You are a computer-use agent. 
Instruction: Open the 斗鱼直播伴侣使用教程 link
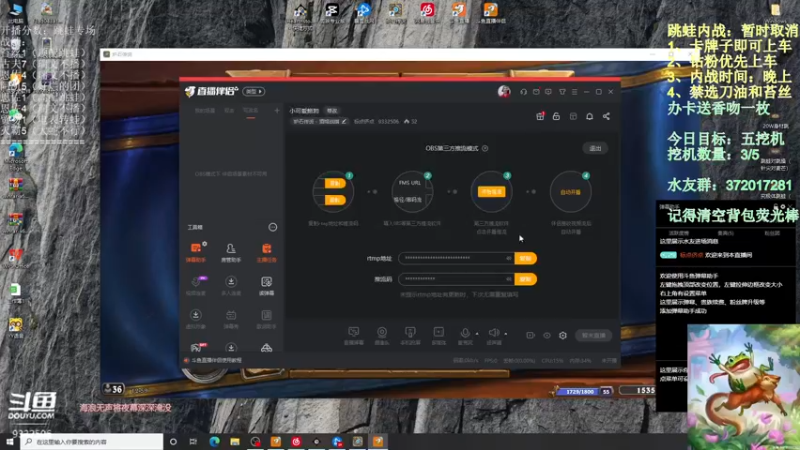[x=216, y=360]
